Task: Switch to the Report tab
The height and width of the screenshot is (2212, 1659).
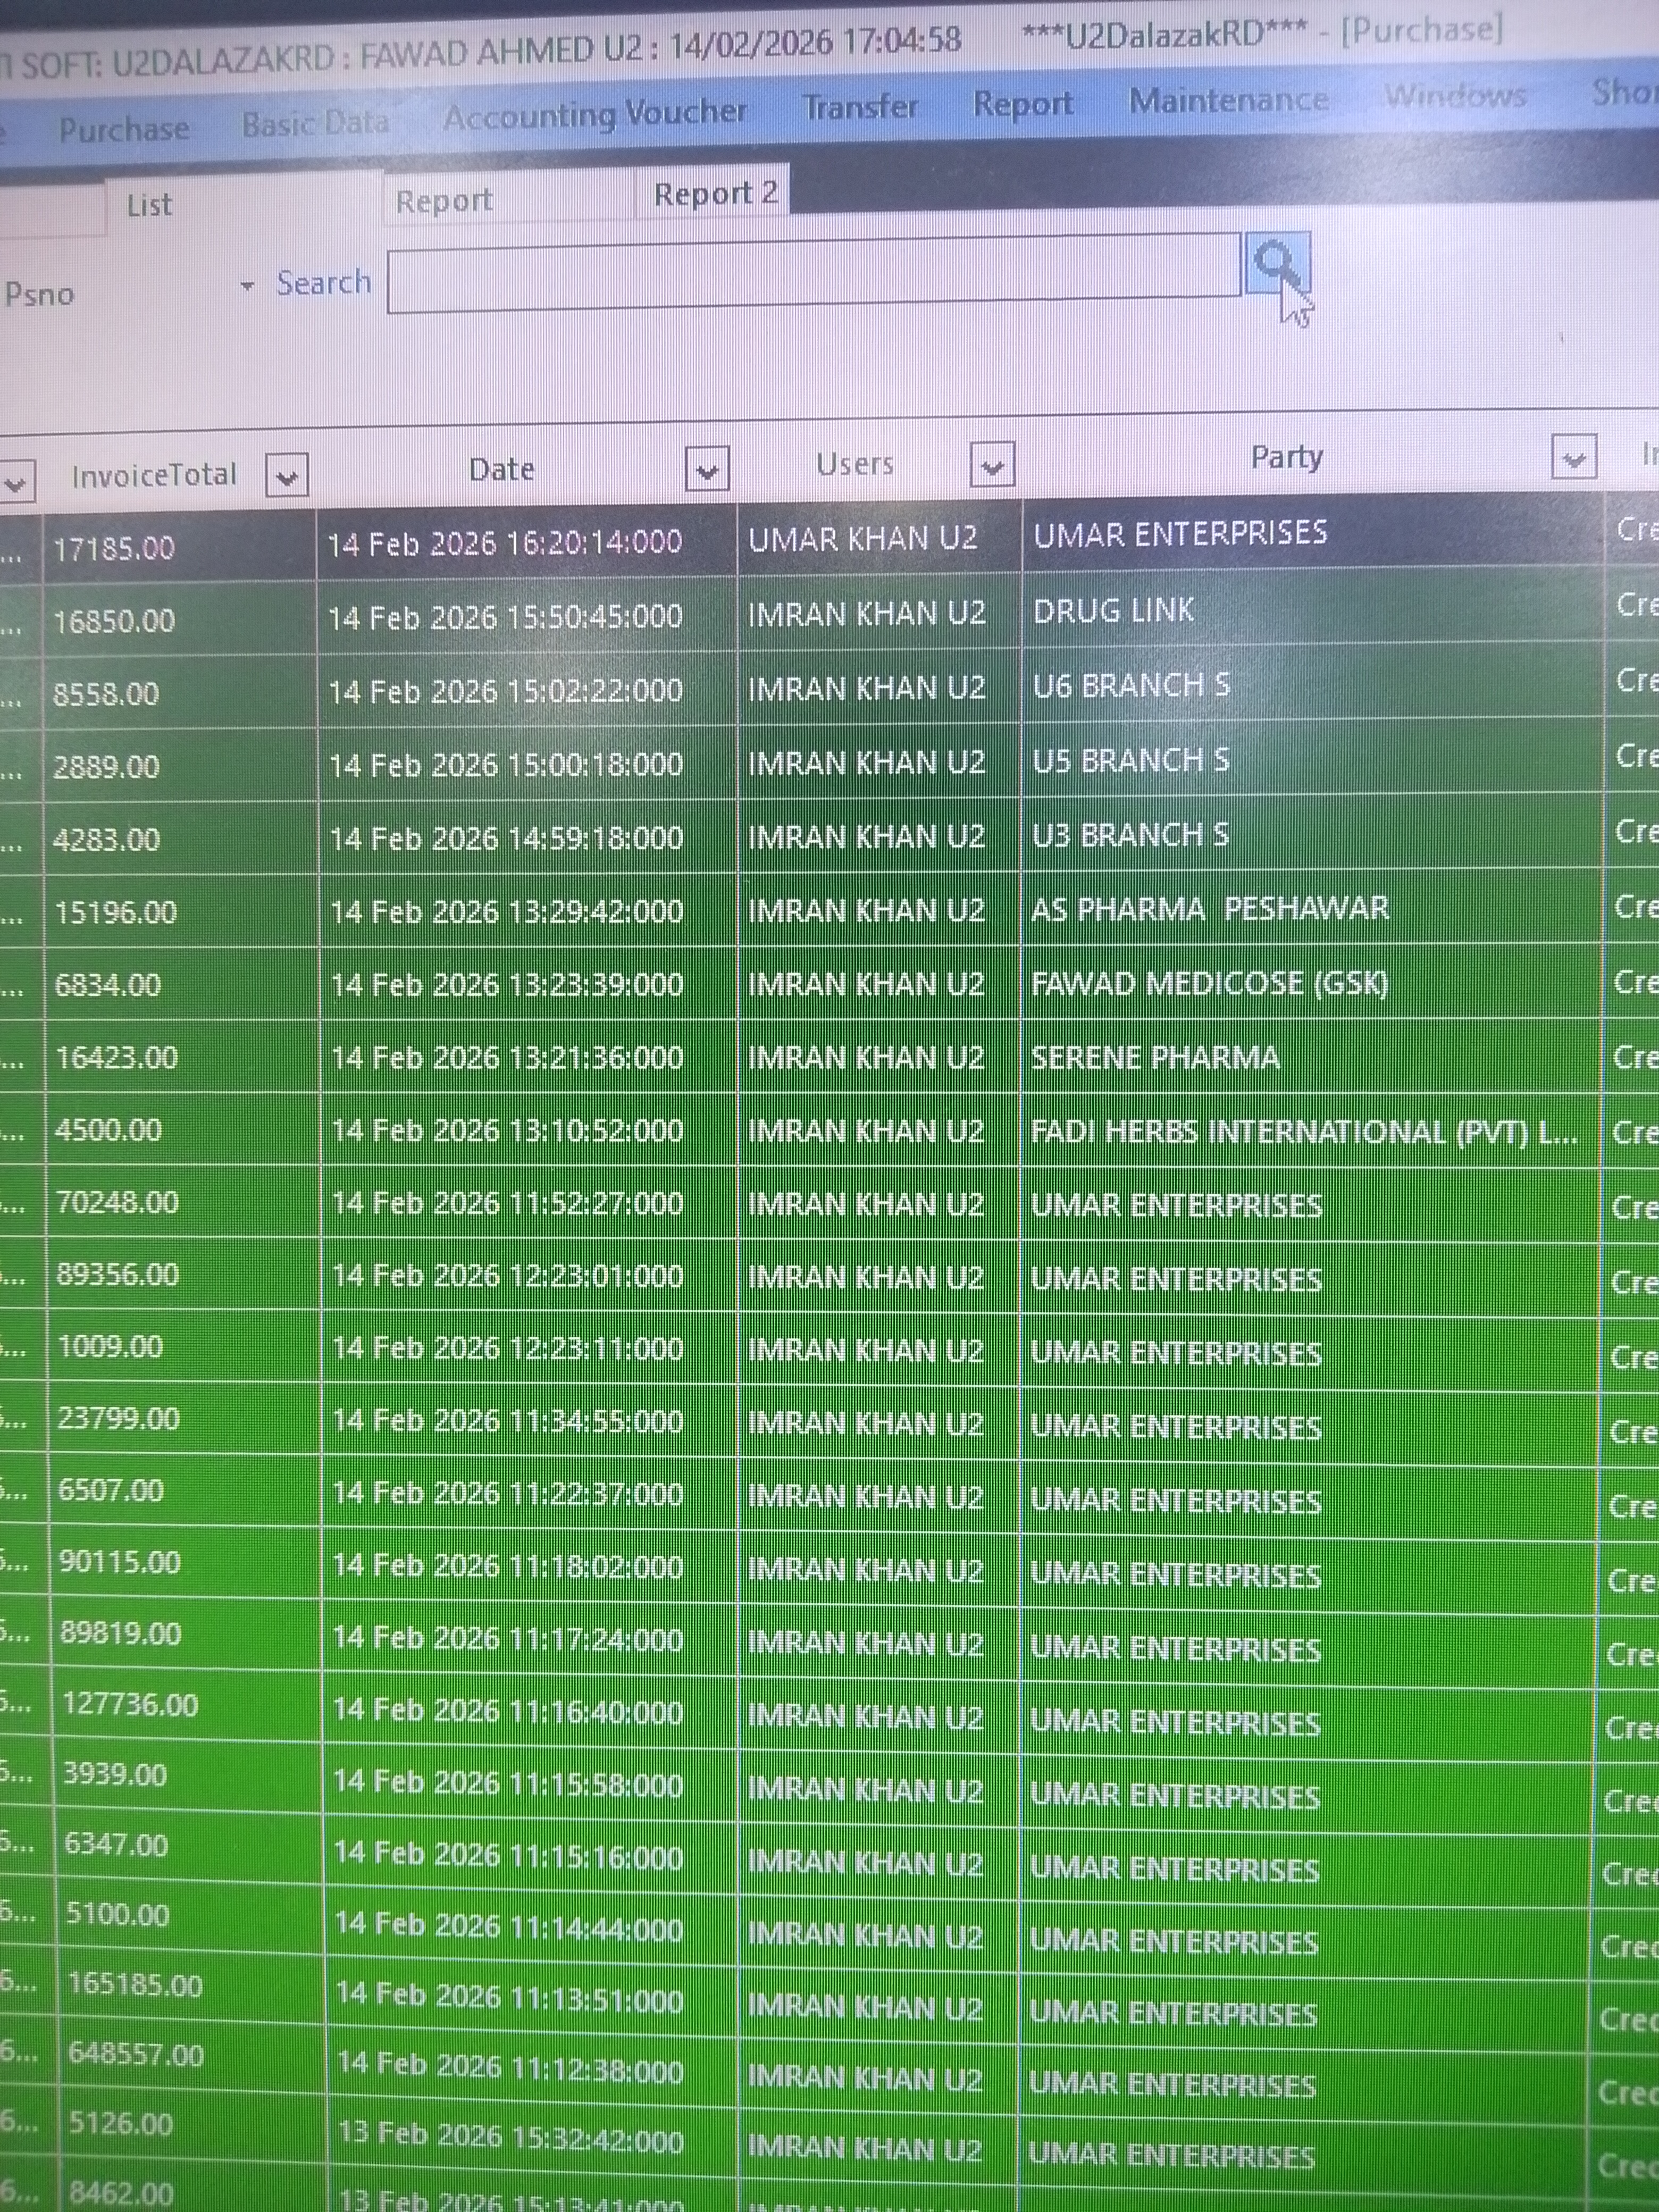Action: tap(445, 201)
